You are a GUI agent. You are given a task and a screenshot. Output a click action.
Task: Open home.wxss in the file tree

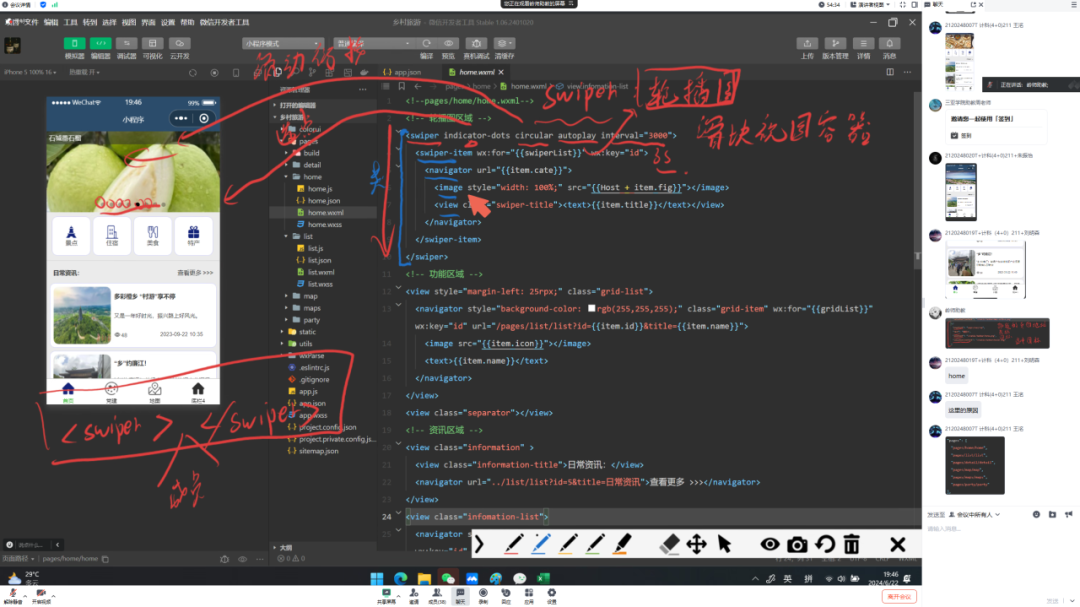click(324, 225)
